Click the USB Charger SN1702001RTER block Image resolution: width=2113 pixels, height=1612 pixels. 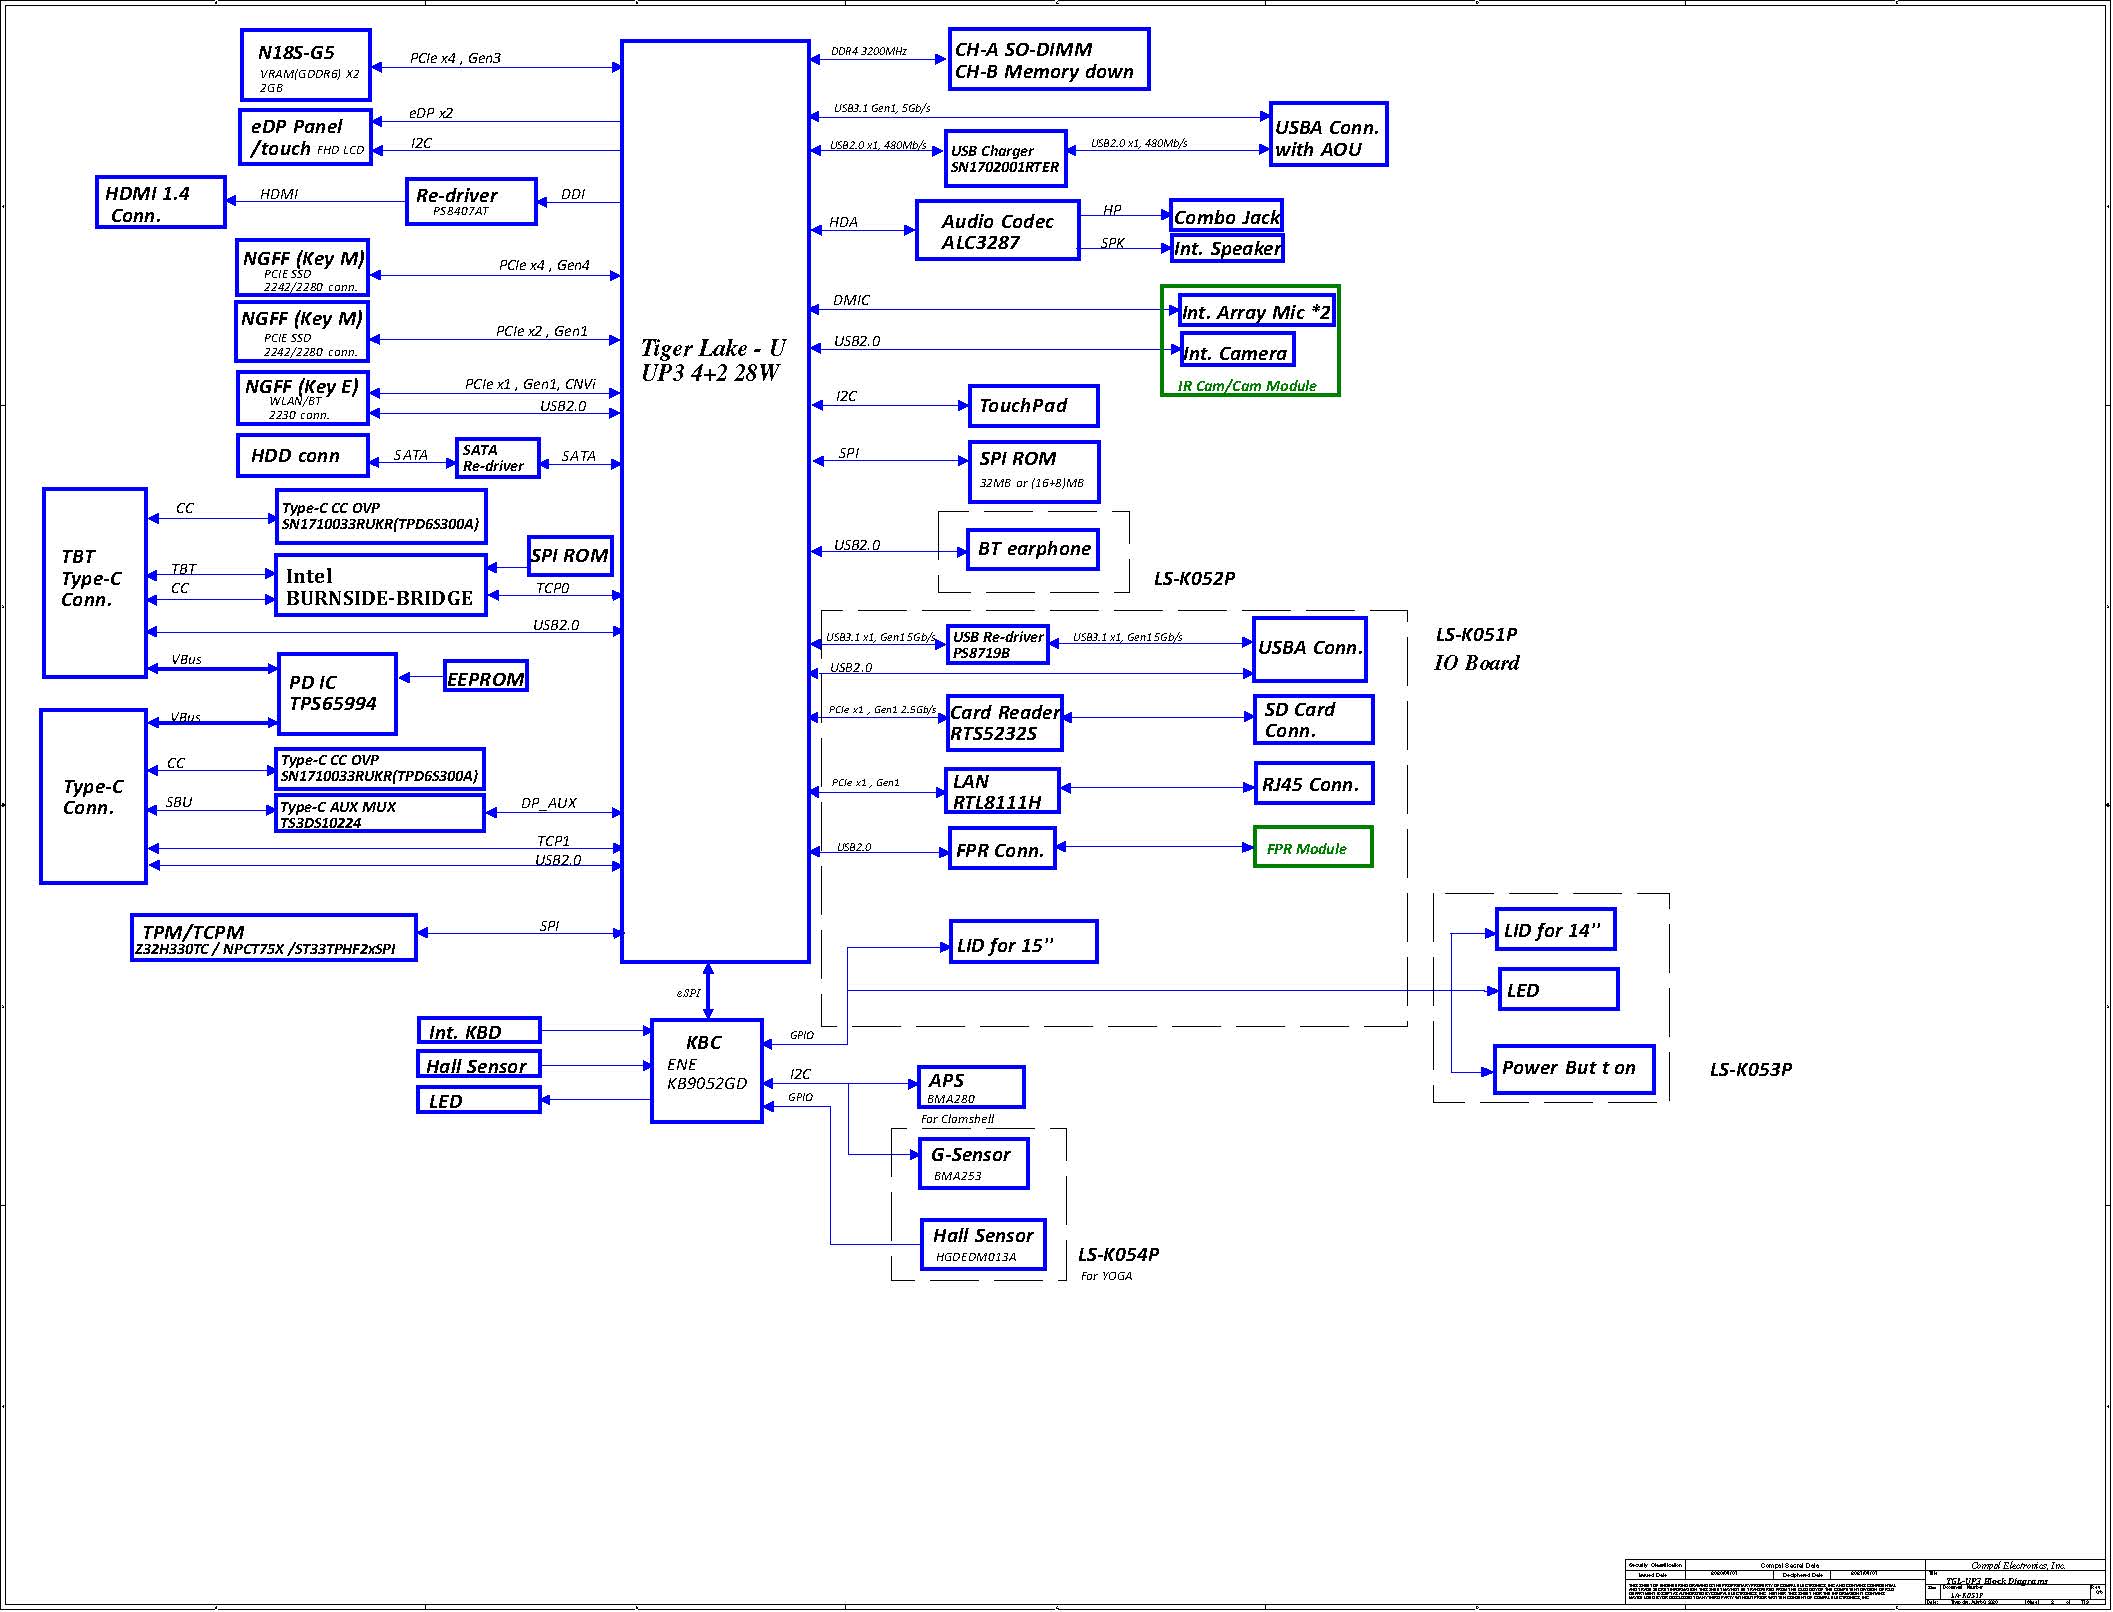coord(1005,159)
